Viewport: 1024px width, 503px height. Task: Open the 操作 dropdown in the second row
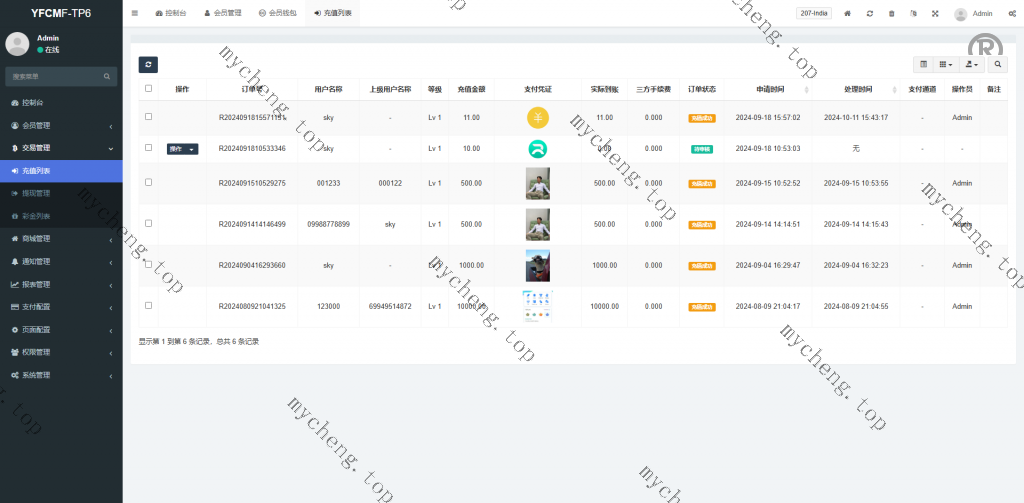click(x=182, y=149)
